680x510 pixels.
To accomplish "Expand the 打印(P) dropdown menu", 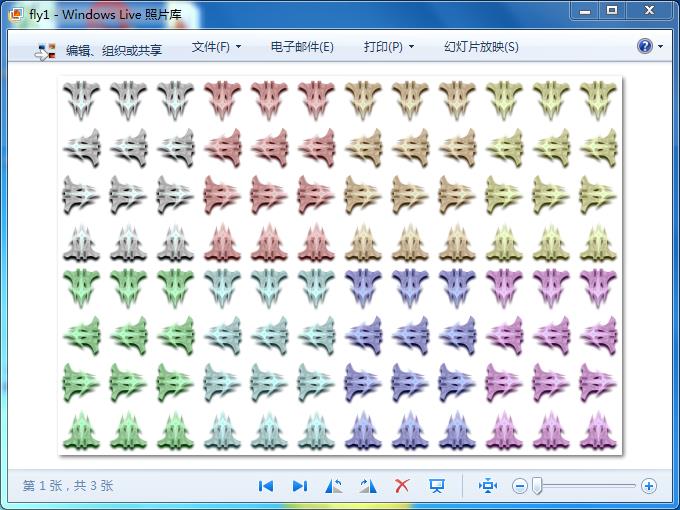I will (388, 47).
